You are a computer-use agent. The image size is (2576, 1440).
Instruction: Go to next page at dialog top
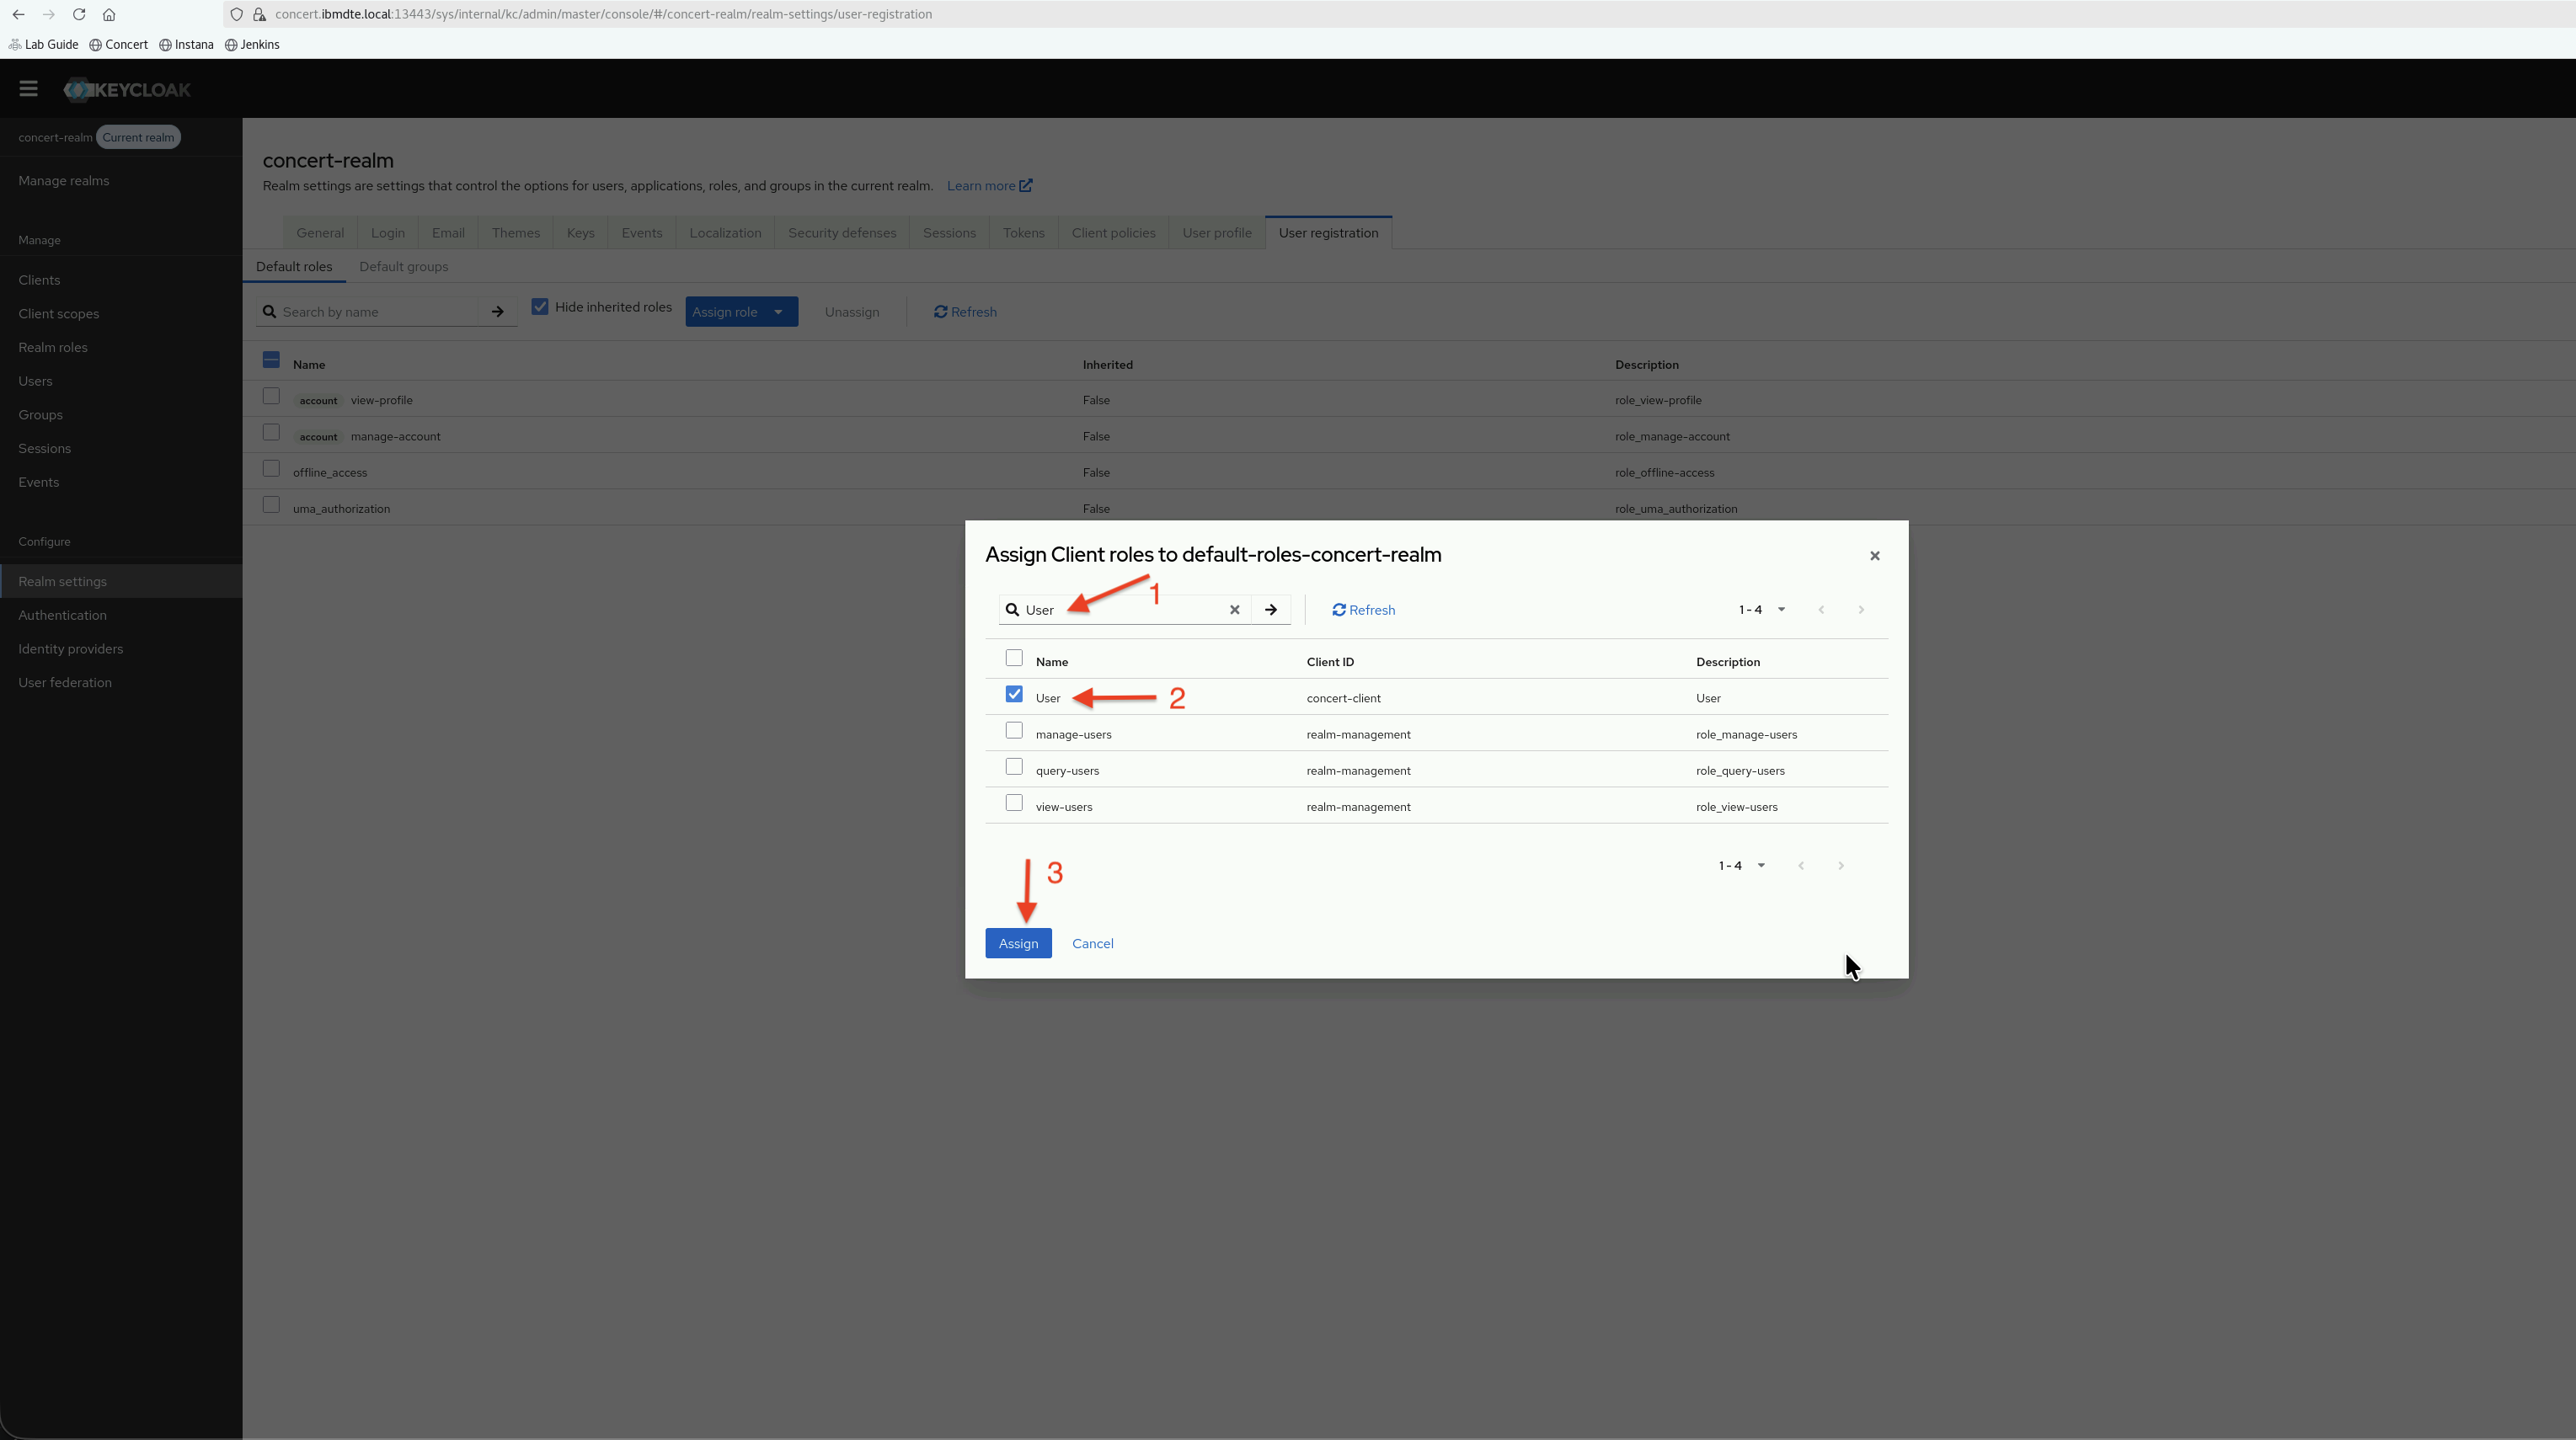(x=1861, y=610)
